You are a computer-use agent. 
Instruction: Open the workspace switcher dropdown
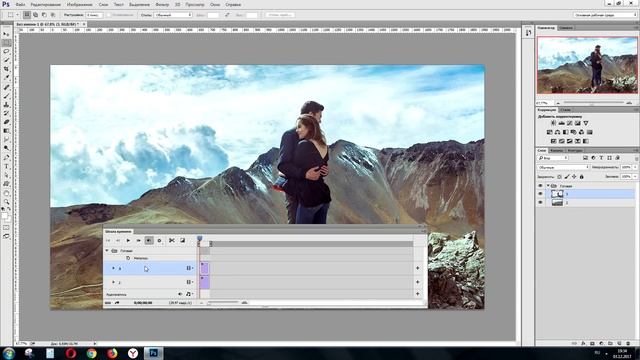[x=605, y=15]
